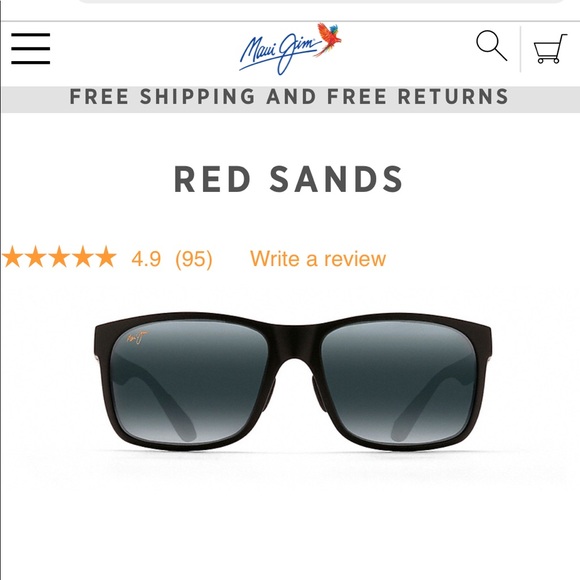Image resolution: width=580 pixels, height=580 pixels.
Task: Click the search magnifier icon
Action: click(491, 45)
